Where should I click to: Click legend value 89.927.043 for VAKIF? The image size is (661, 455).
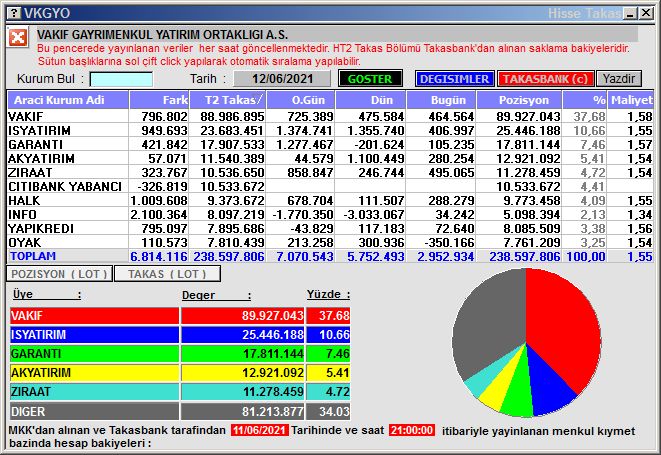coord(272,316)
